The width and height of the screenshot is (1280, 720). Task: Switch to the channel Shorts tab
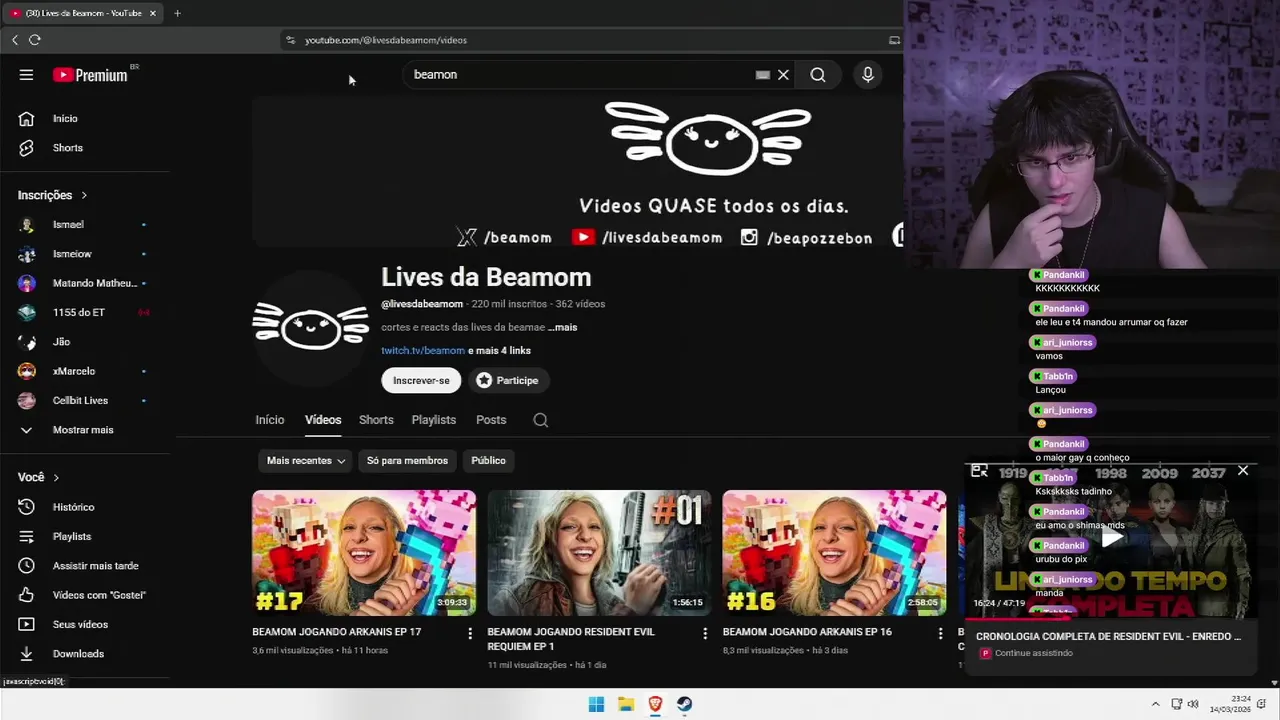[376, 420]
